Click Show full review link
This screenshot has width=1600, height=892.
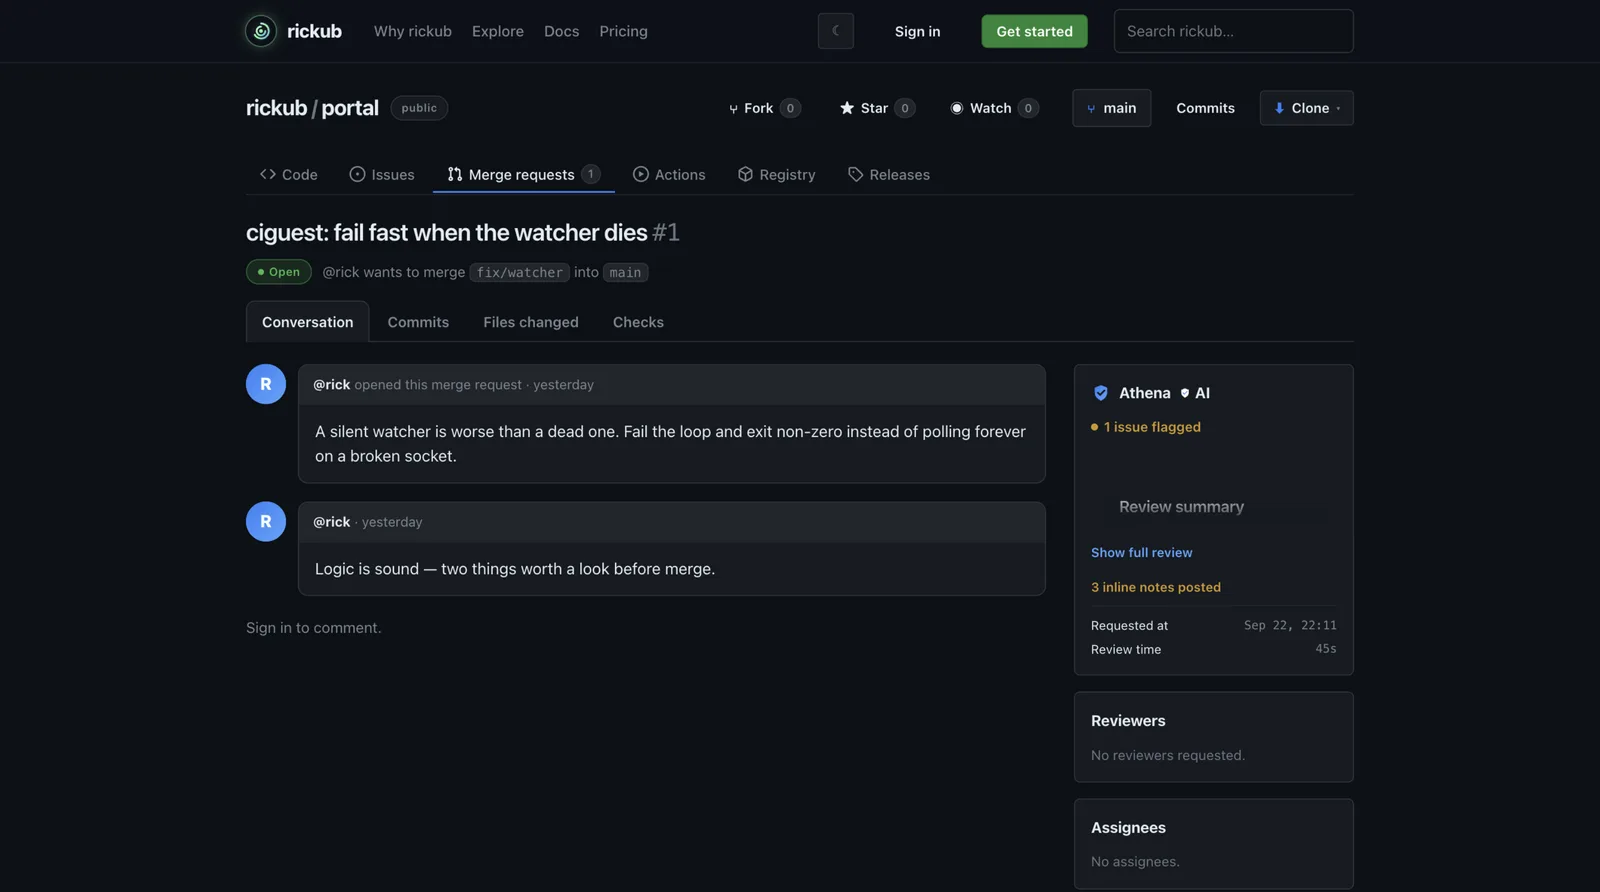(x=1142, y=552)
